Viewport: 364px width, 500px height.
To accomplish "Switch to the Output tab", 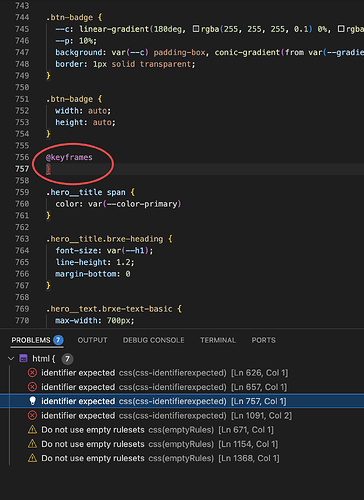I will 92,340.
